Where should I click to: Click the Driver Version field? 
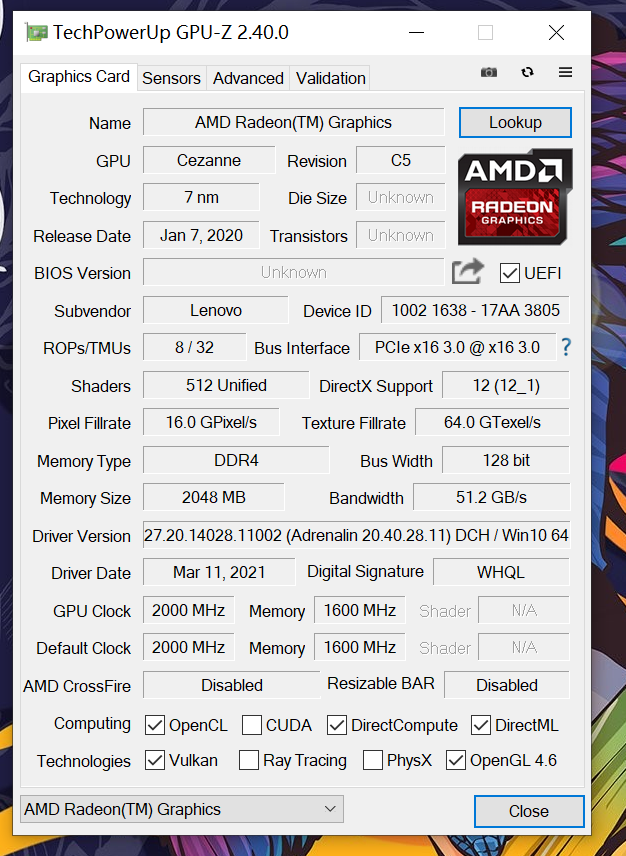point(356,536)
